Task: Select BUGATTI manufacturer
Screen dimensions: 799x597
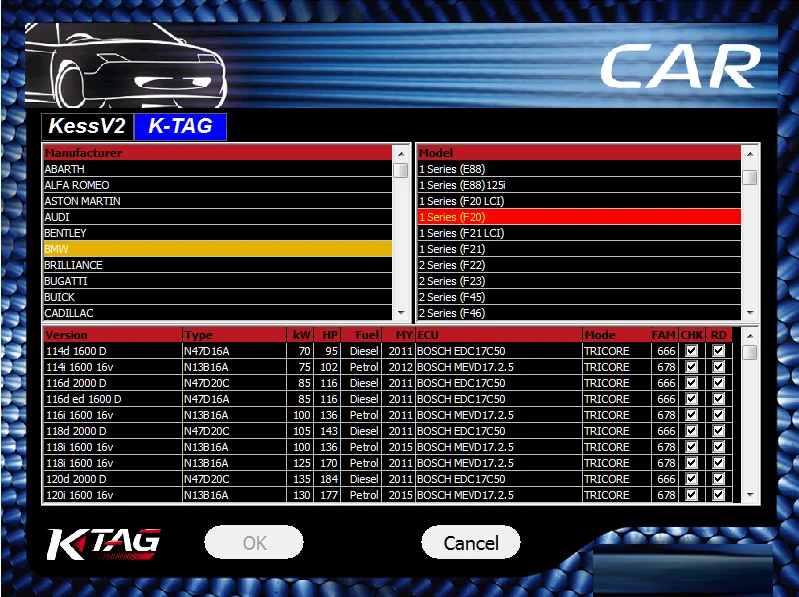Action: click(218, 281)
